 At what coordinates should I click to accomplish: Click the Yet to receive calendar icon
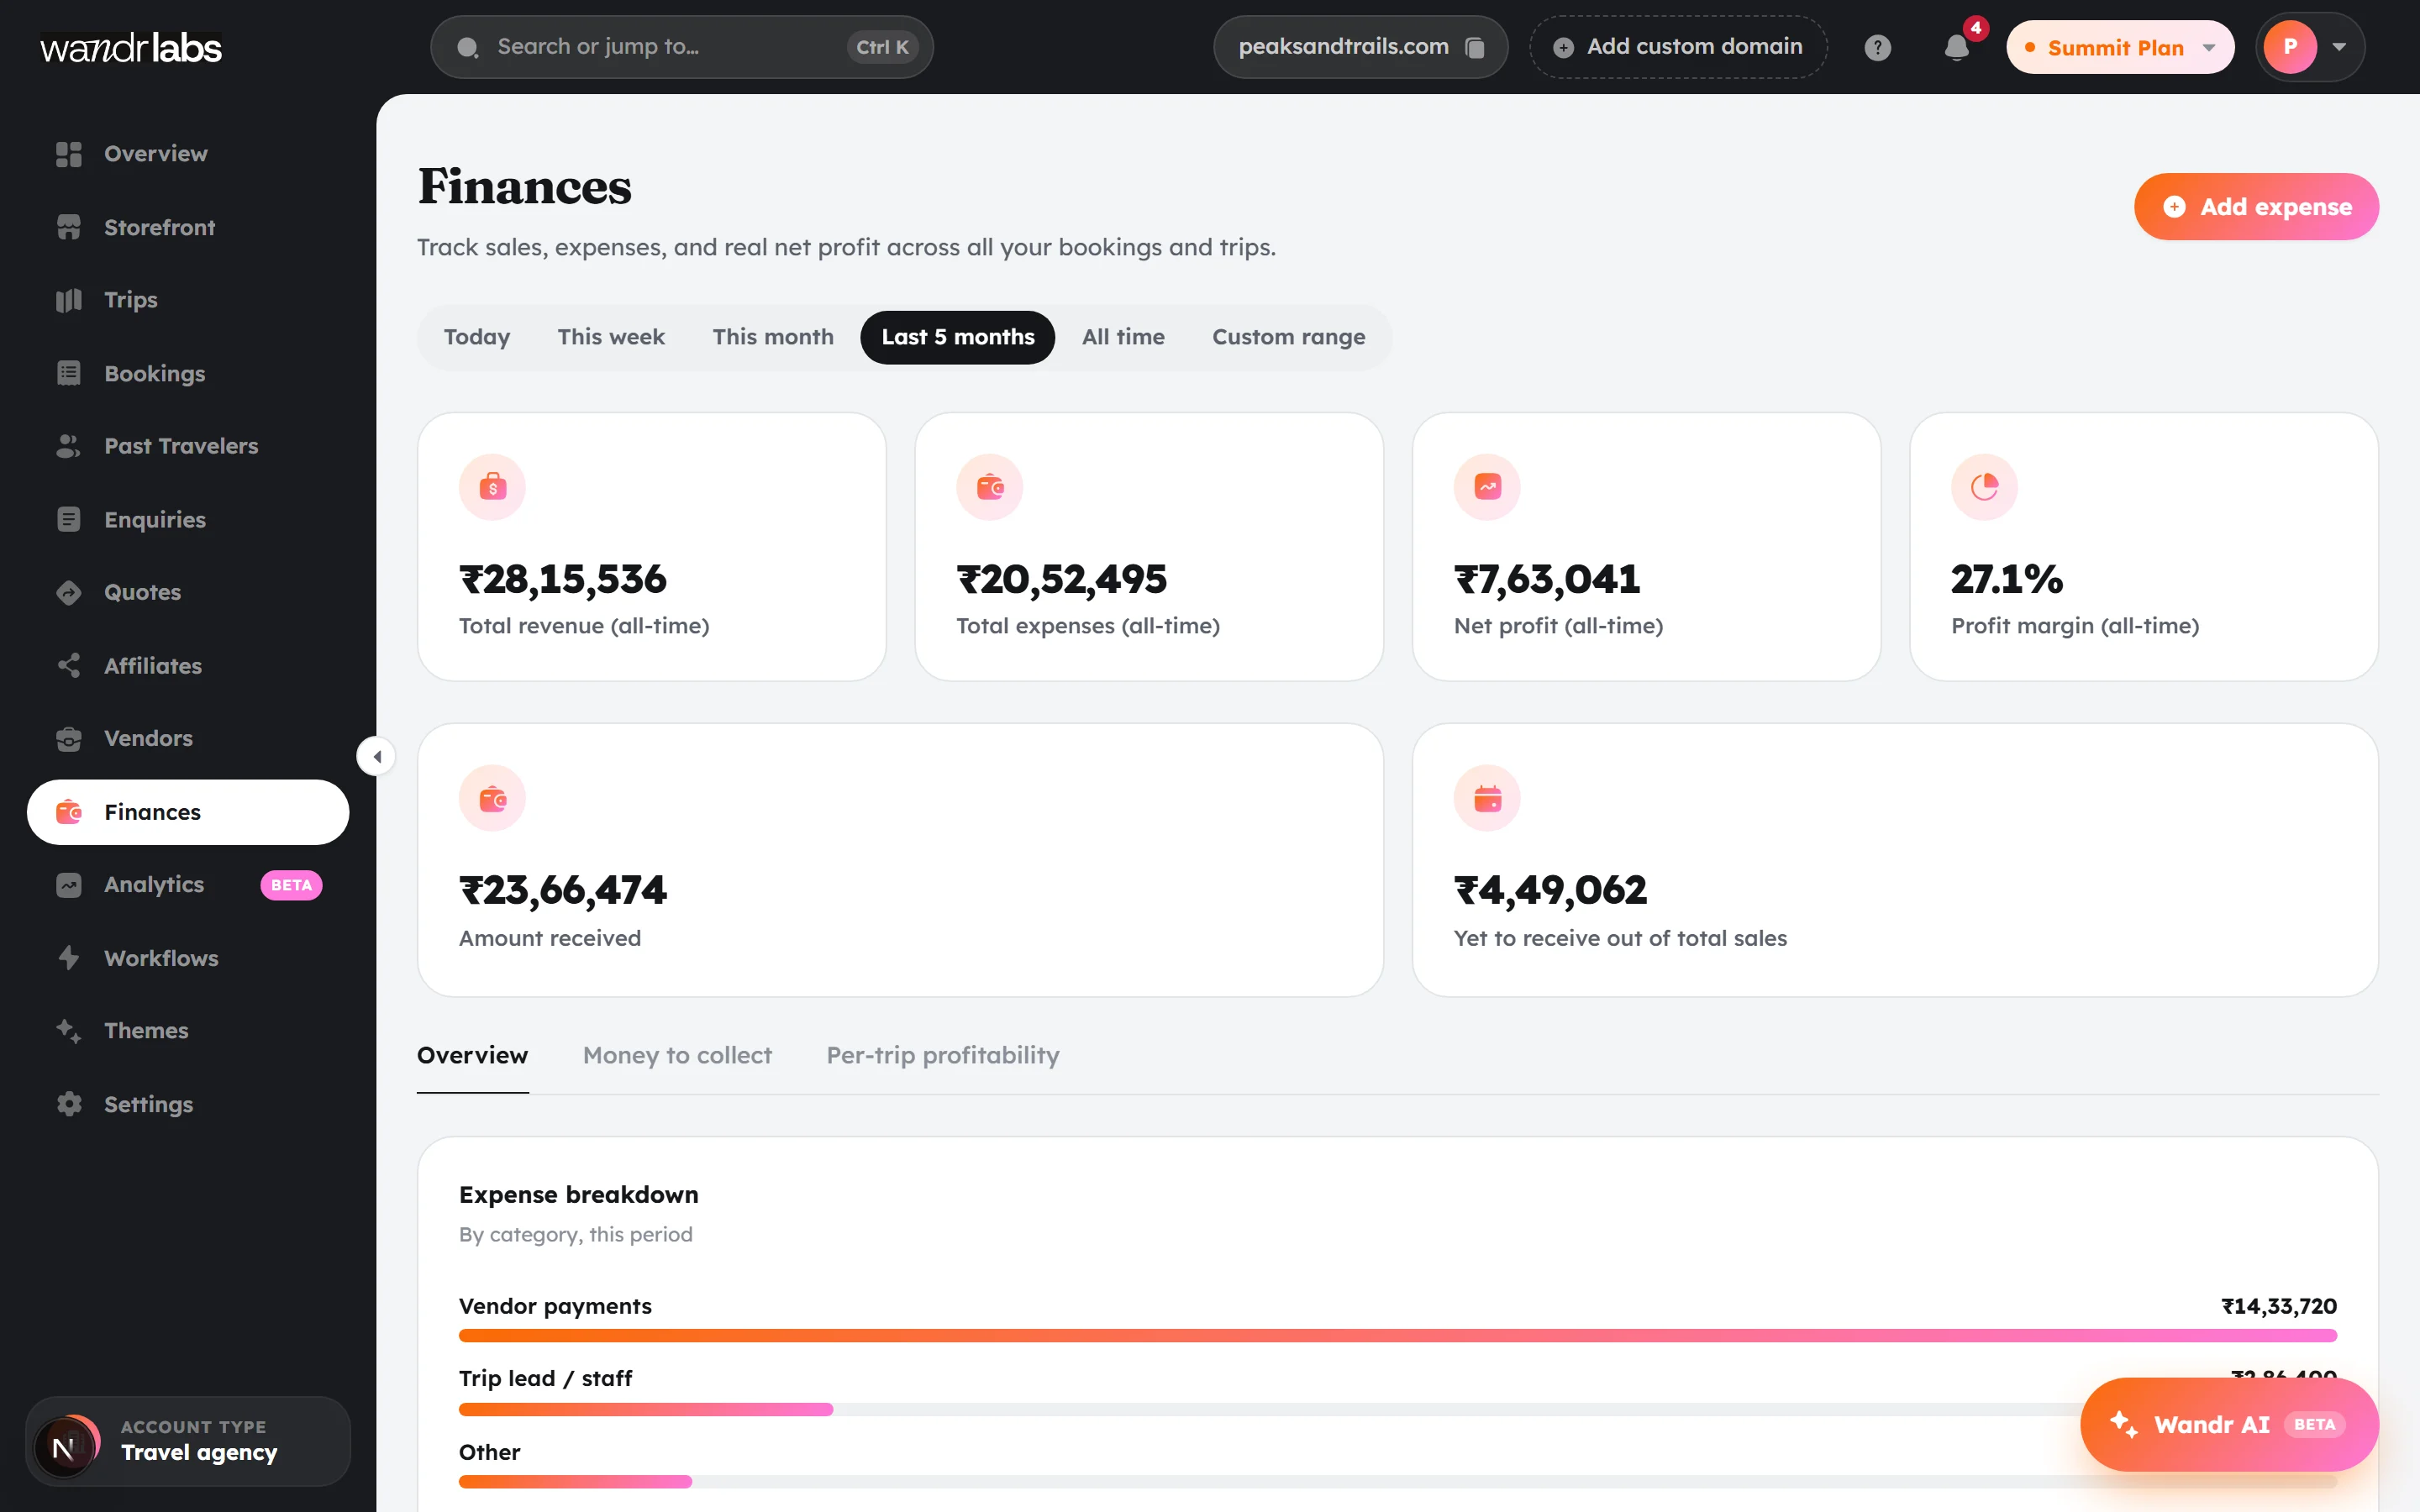(1487, 798)
